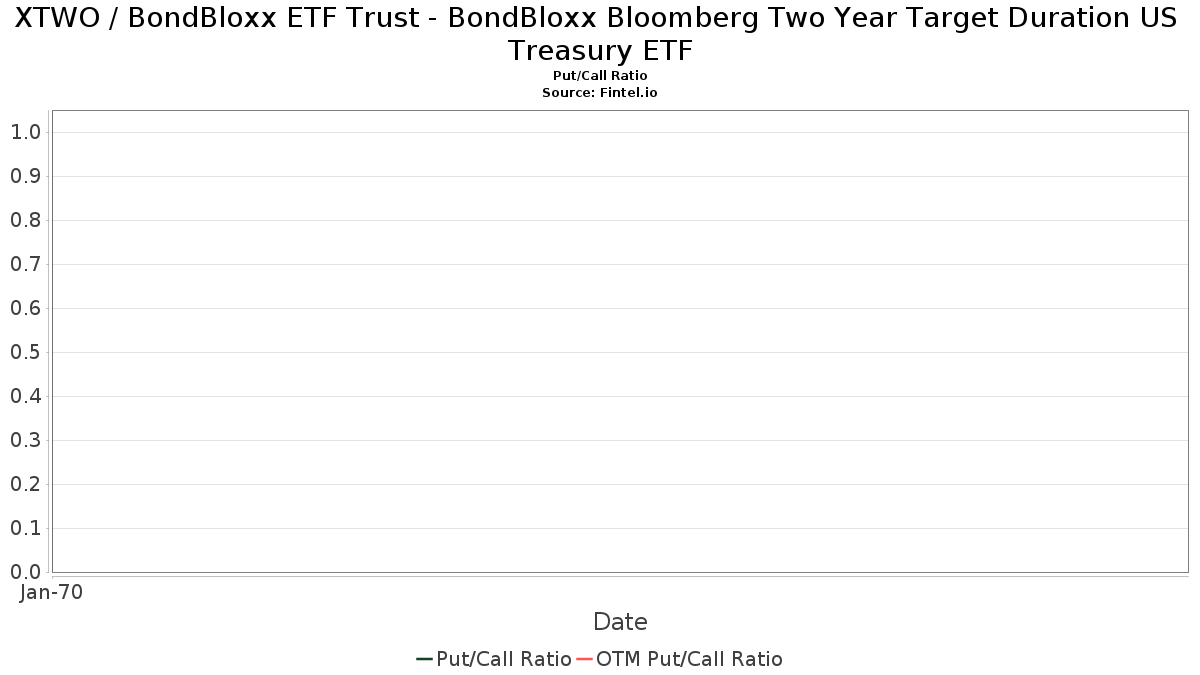
Task: Click the Put/Call Ratio legend entry
Action: coord(494,659)
